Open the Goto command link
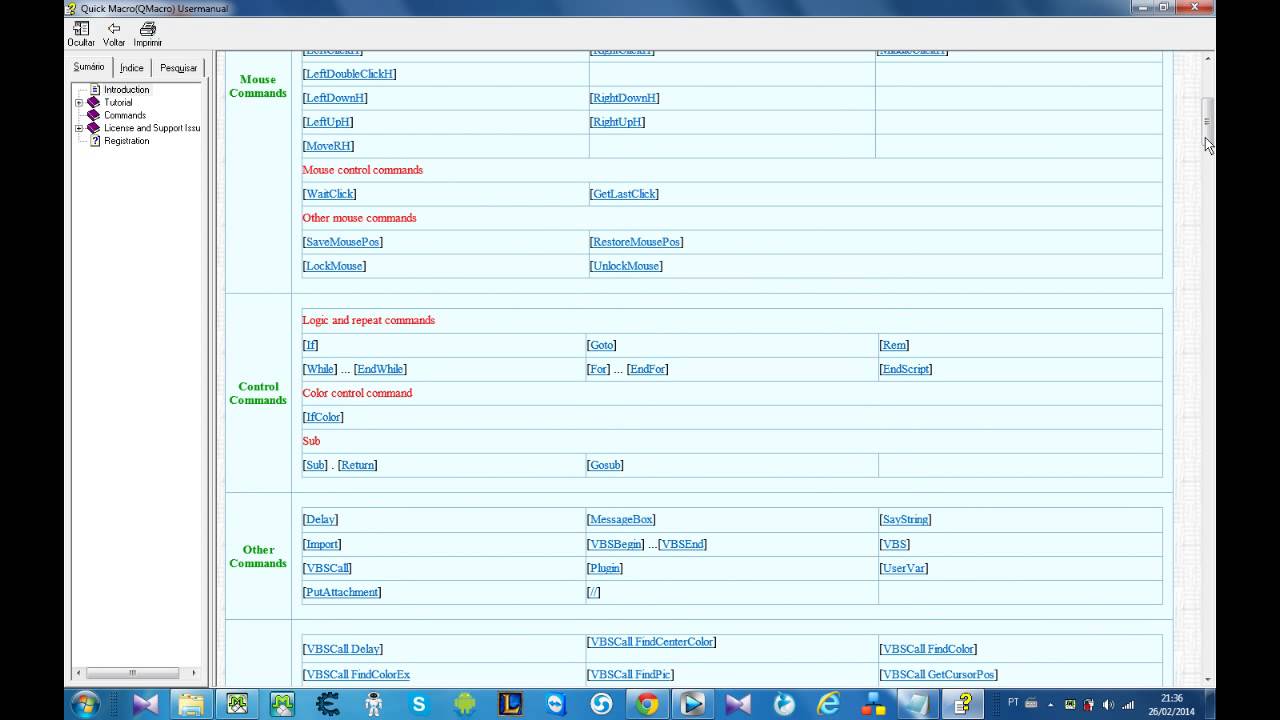The width and height of the screenshot is (1280, 720). (x=601, y=345)
